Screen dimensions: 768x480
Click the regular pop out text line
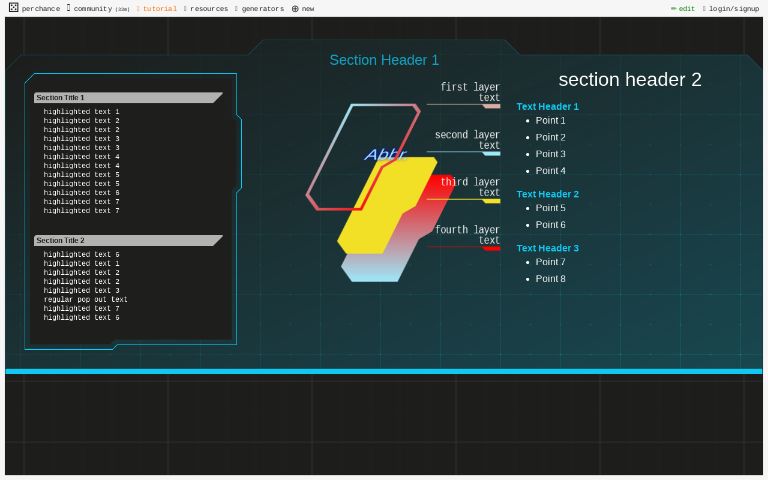pyautogui.click(x=85, y=299)
